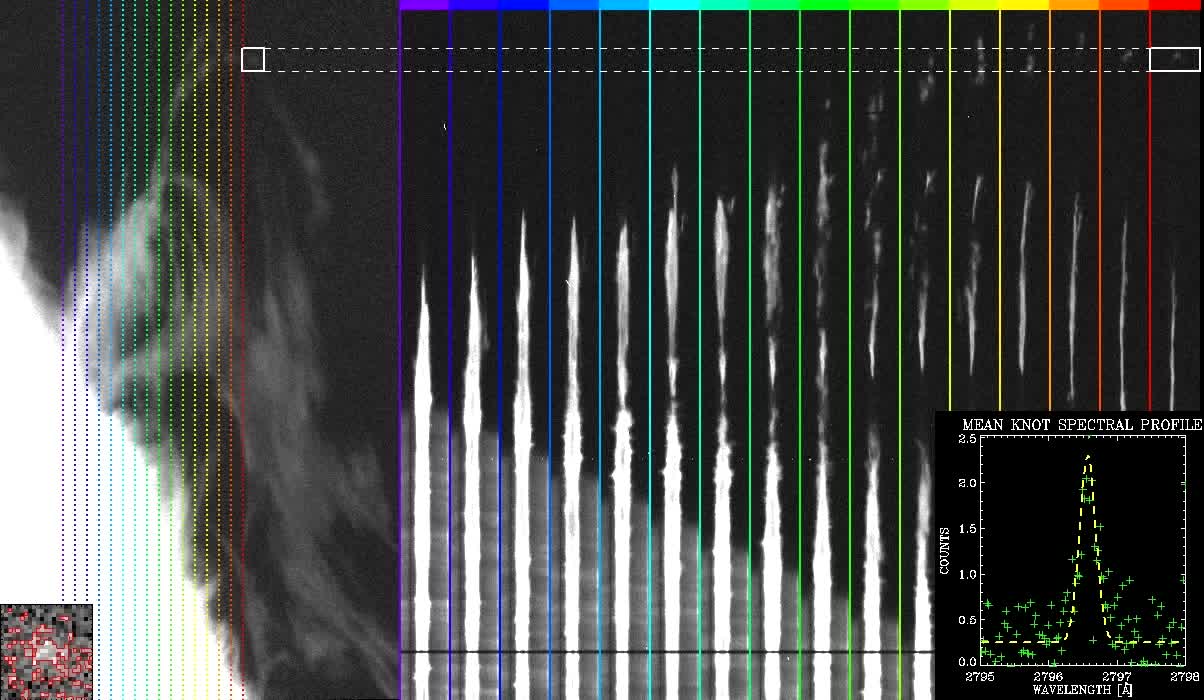Click the 1.0 tick label on counts axis
1204x700 pixels.
[964, 574]
